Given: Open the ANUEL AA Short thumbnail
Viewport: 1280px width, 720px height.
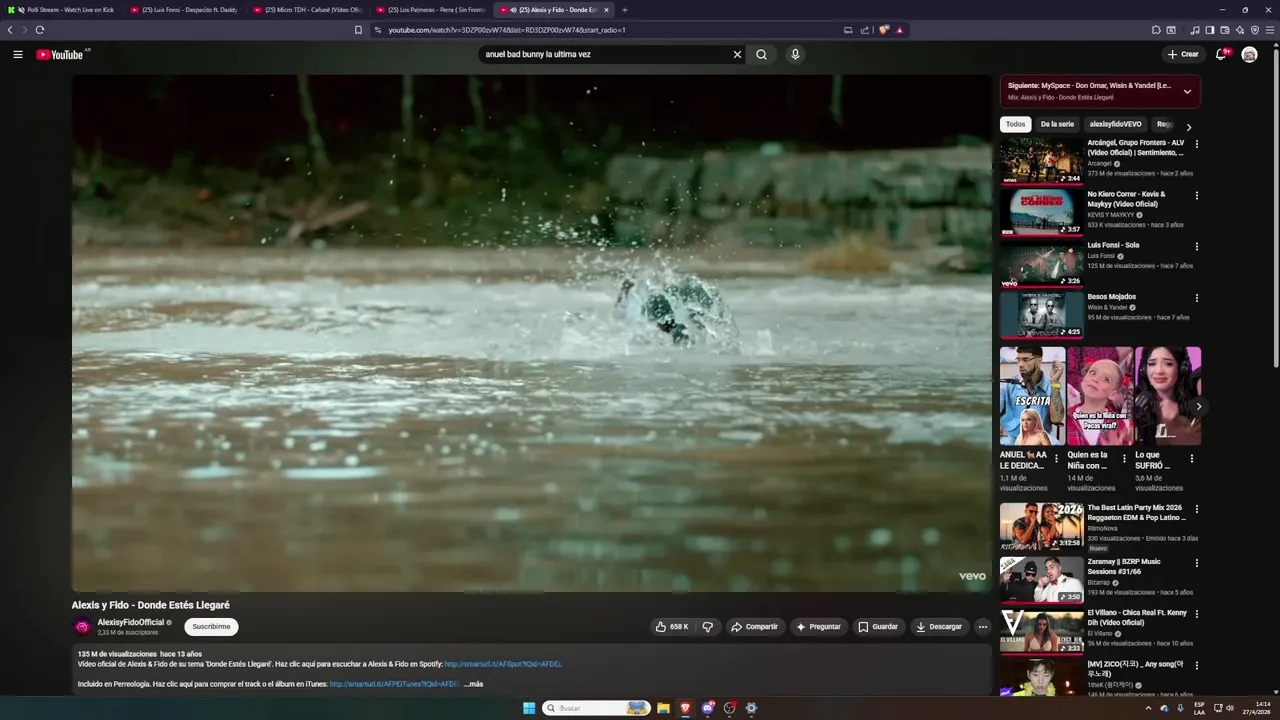Looking at the screenshot, I should [1032, 396].
